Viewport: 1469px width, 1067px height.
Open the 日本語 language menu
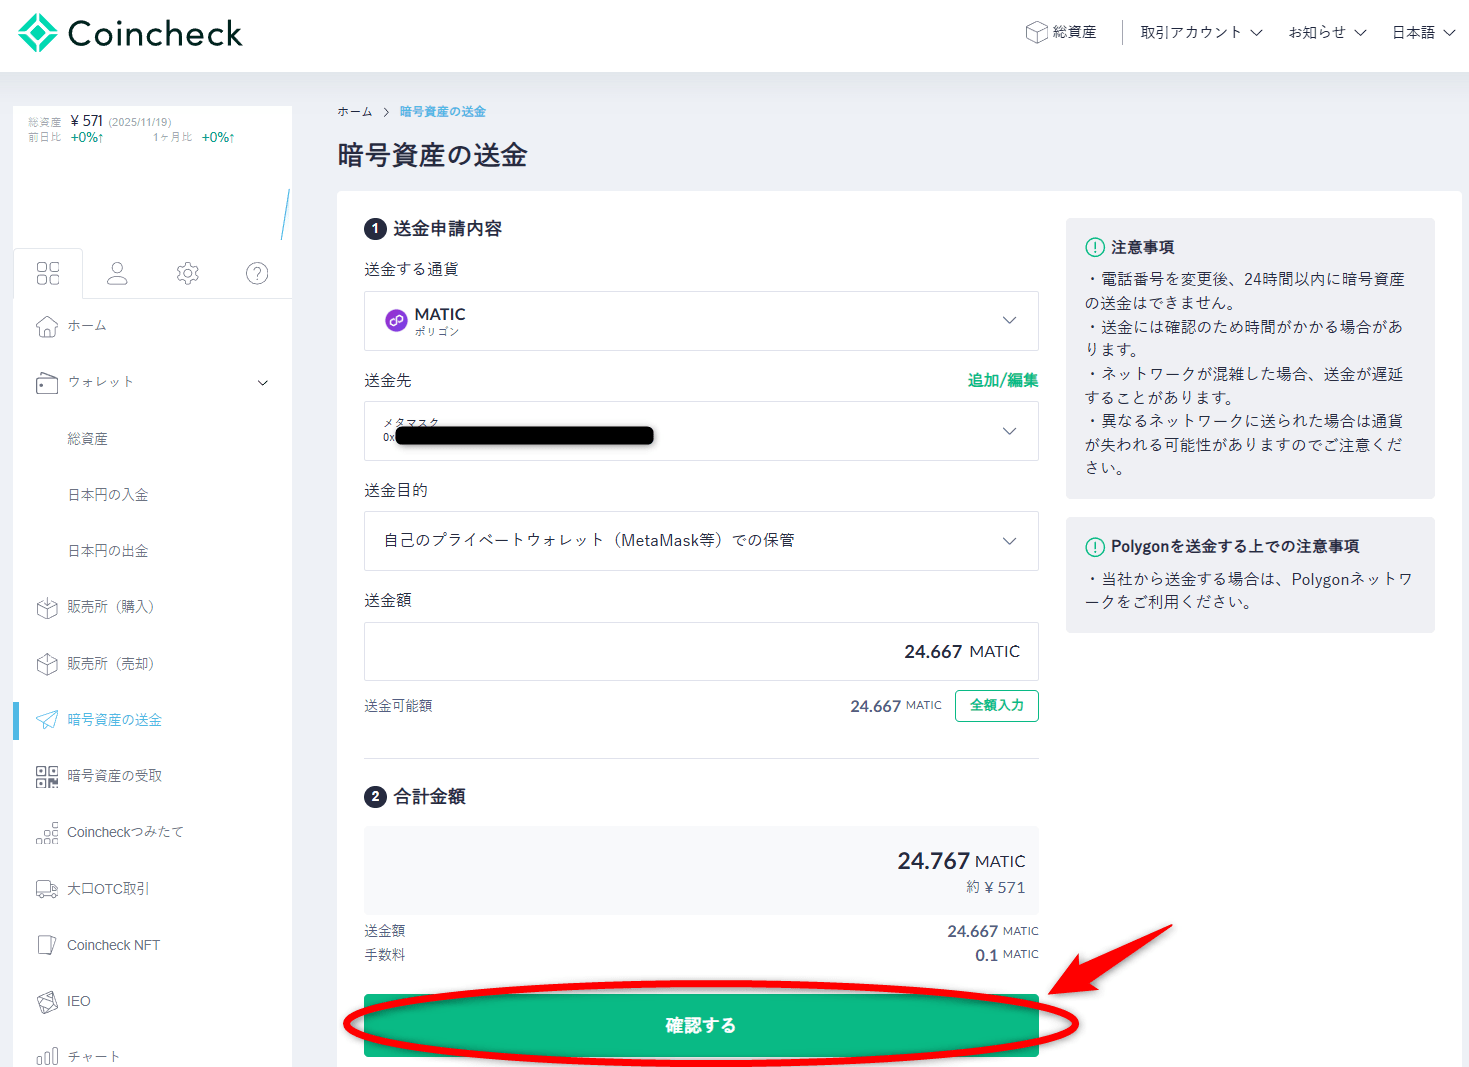[1423, 33]
